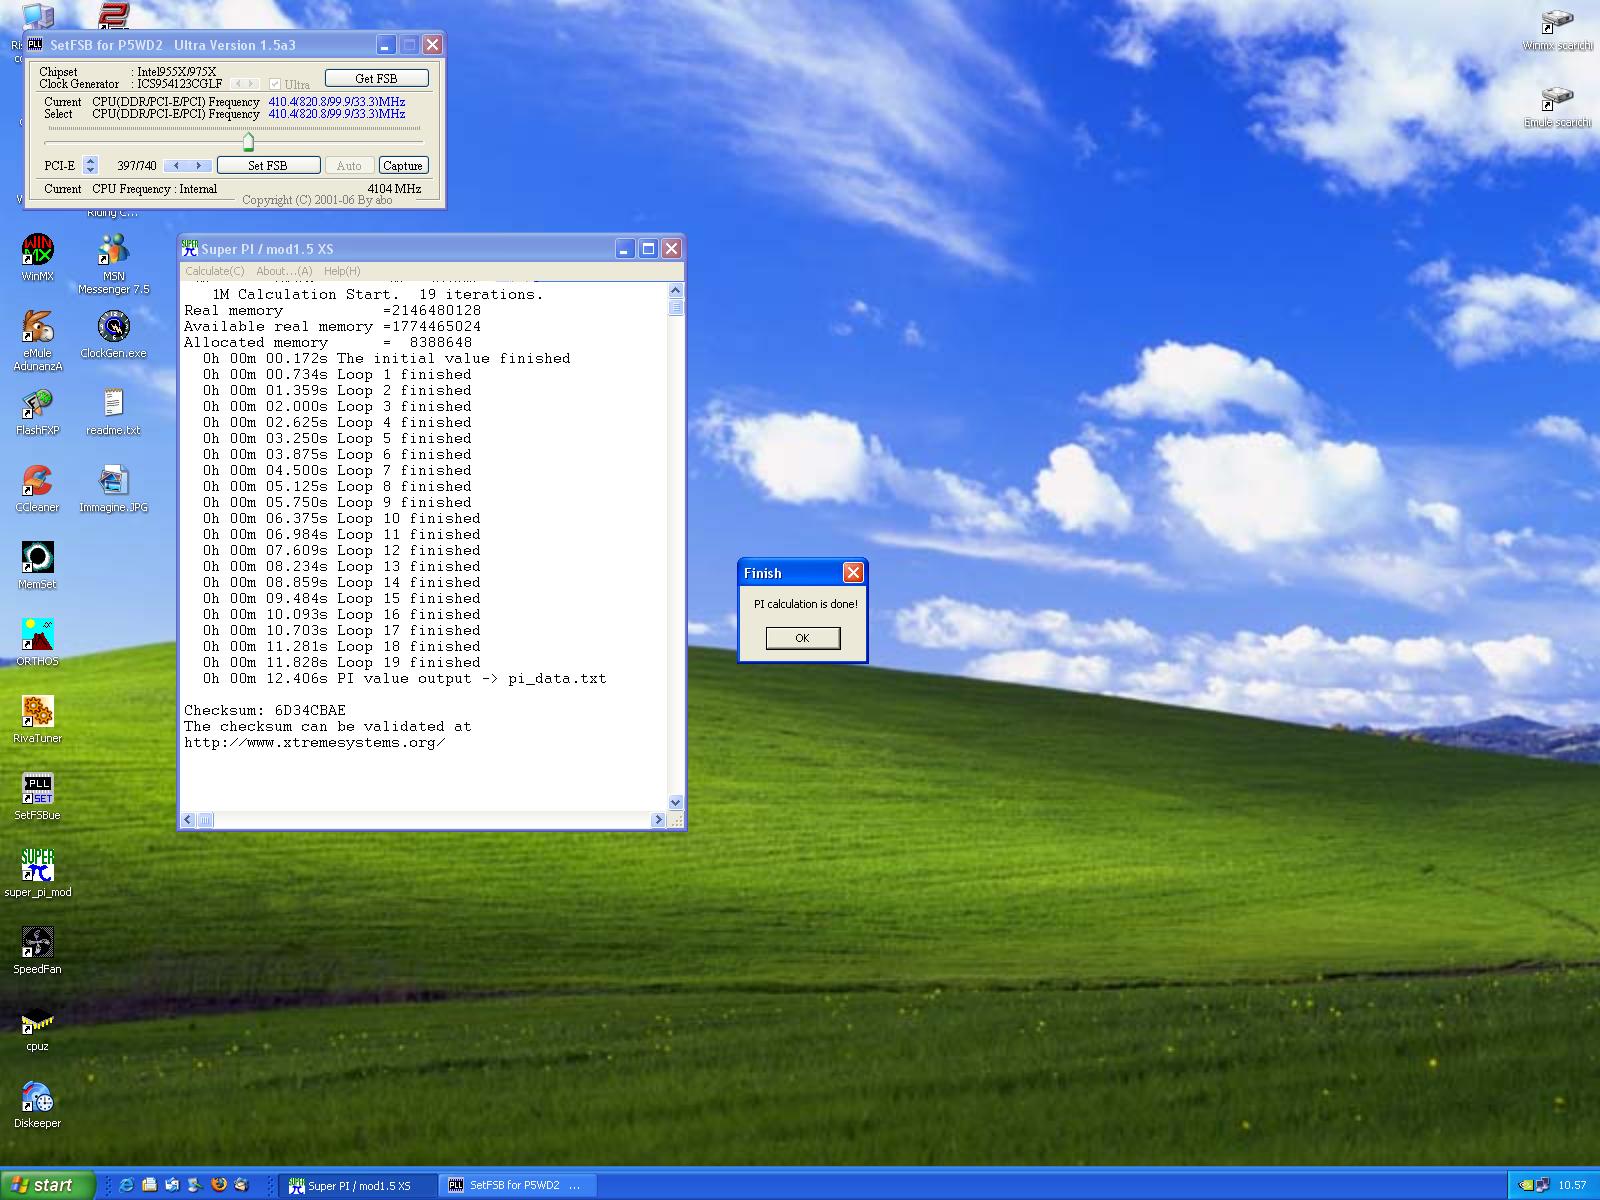This screenshot has height=1200, width=1600.
Task: Select the super_pi_mod desktop icon
Action: point(38,873)
